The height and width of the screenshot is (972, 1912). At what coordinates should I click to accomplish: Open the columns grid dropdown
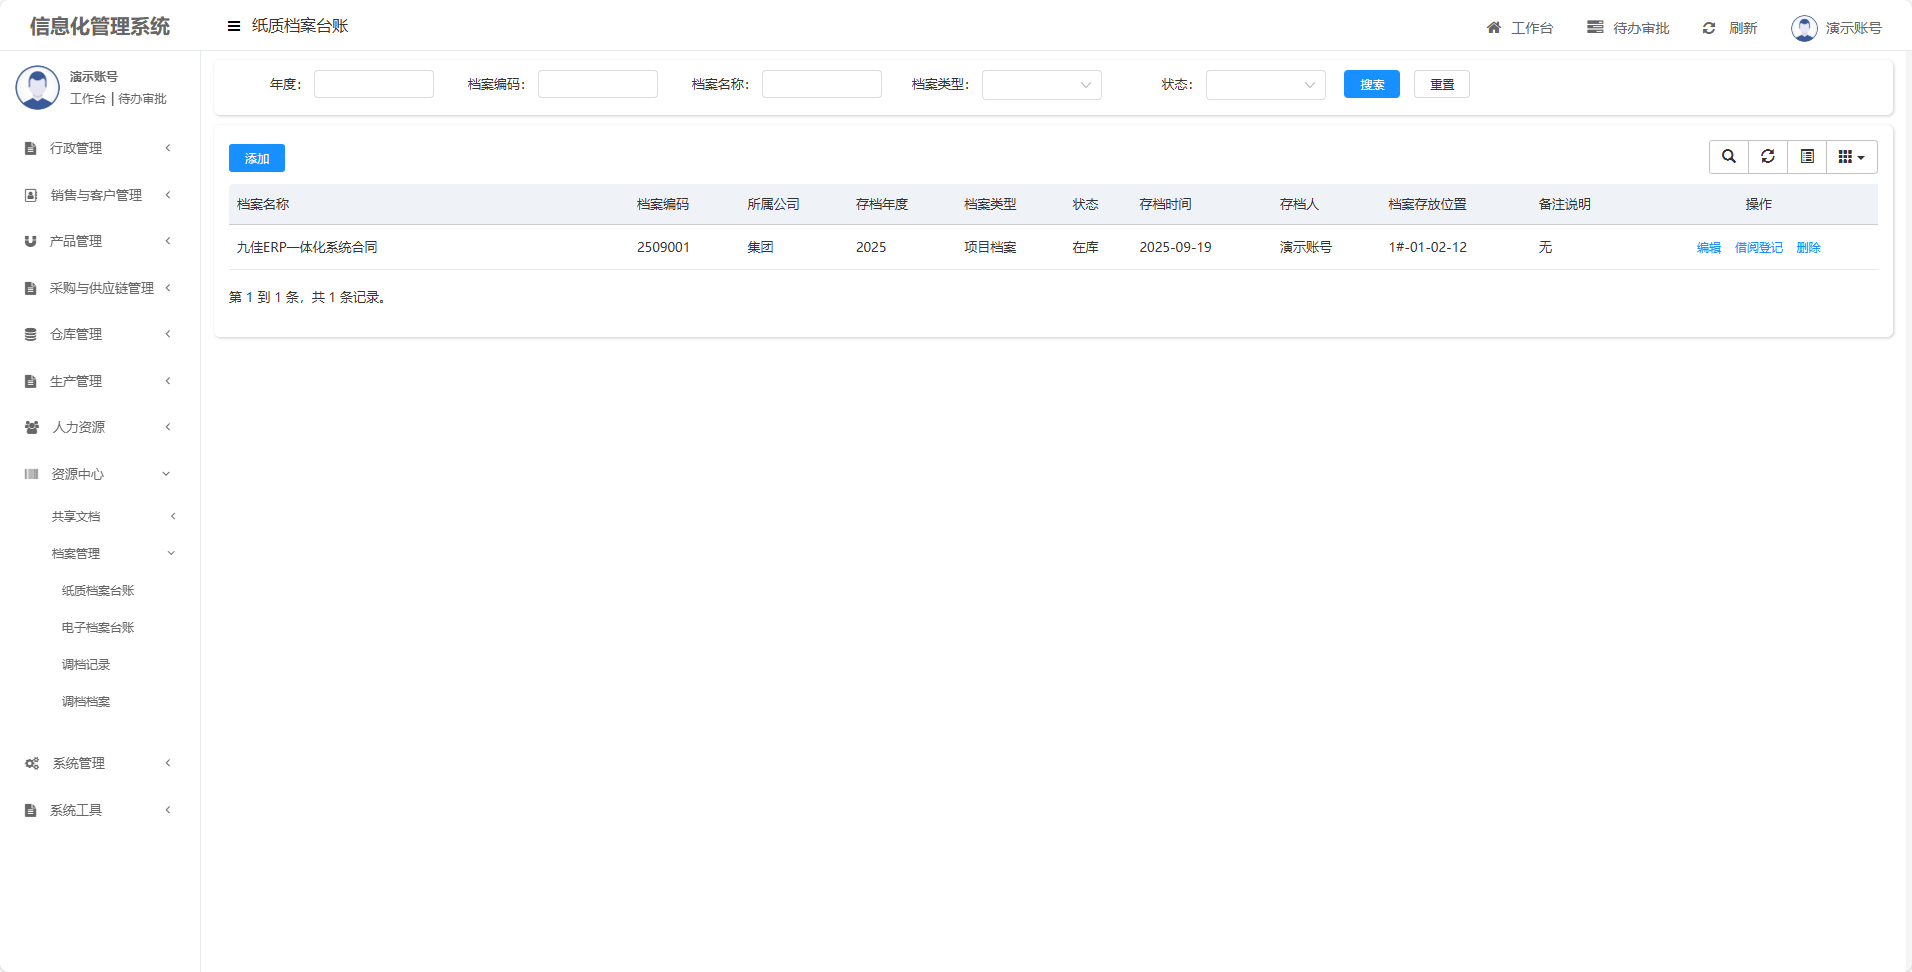click(1851, 157)
